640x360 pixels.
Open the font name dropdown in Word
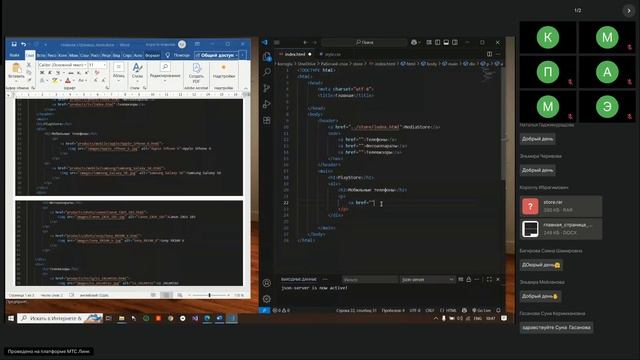click(x=85, y=65)
